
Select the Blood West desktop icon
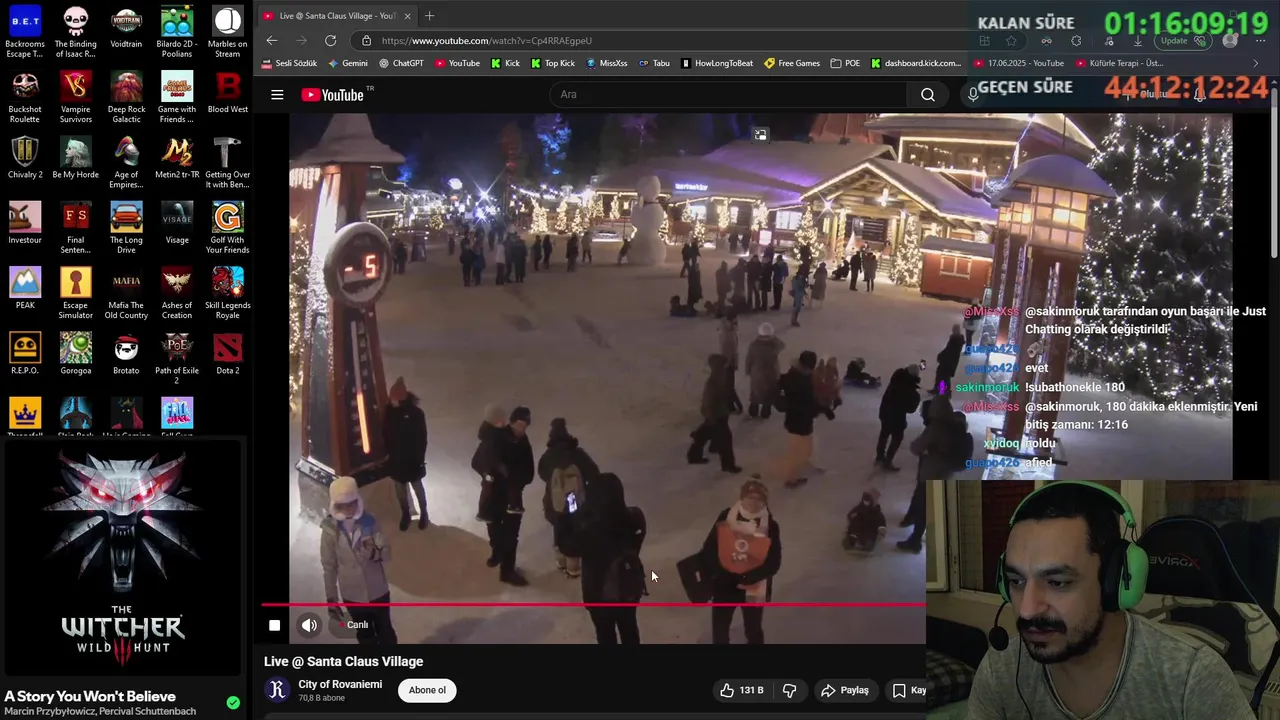[x=227, y=93]
